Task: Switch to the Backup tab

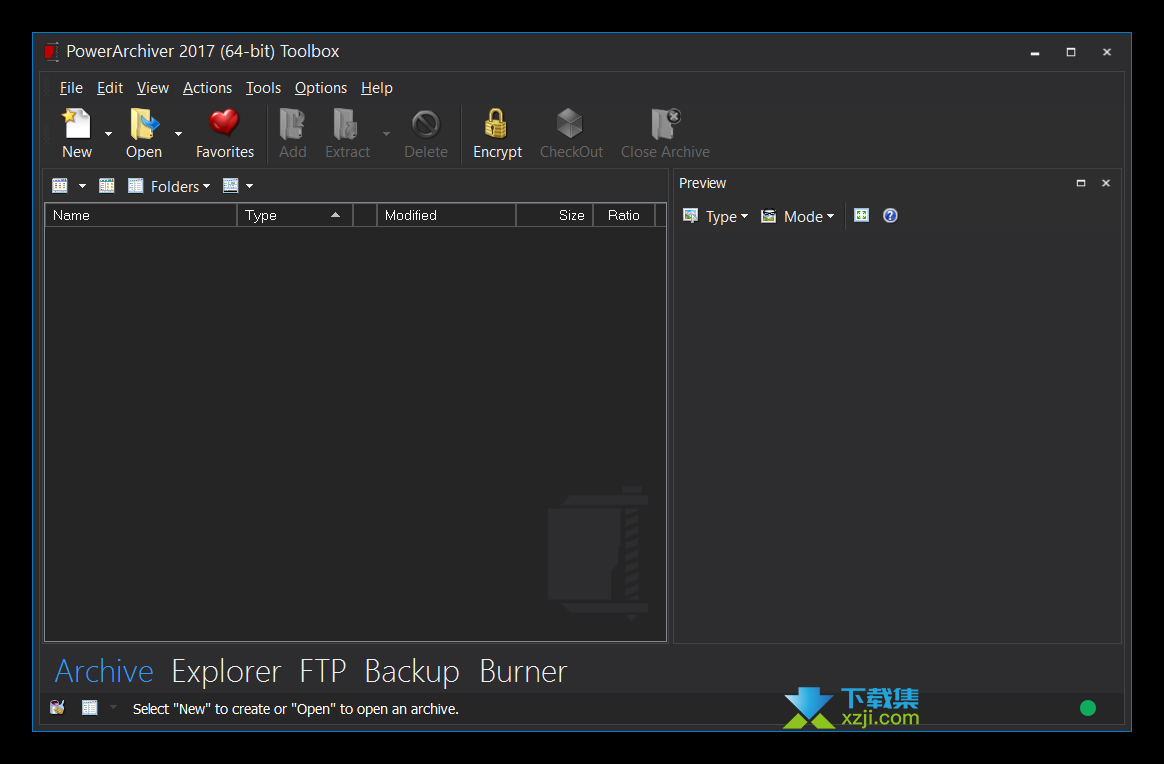Action: [412, 671]
